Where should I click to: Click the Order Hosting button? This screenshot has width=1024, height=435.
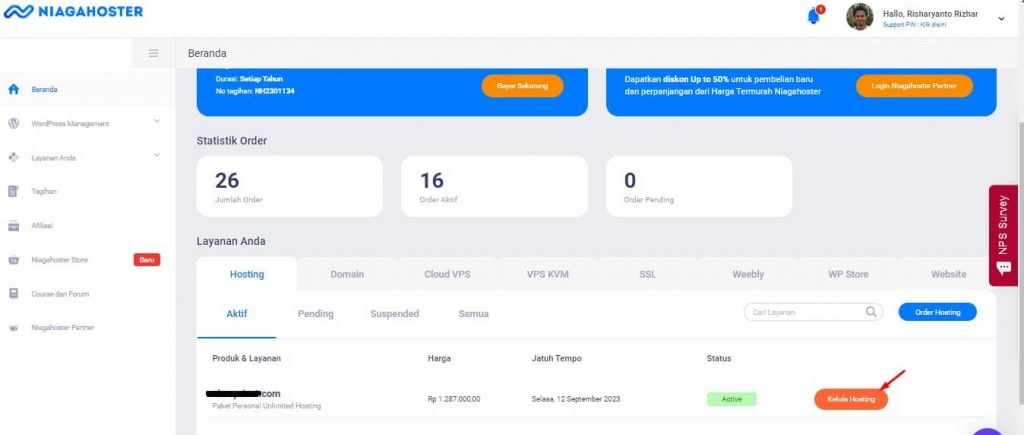click(x=937, y=312)
